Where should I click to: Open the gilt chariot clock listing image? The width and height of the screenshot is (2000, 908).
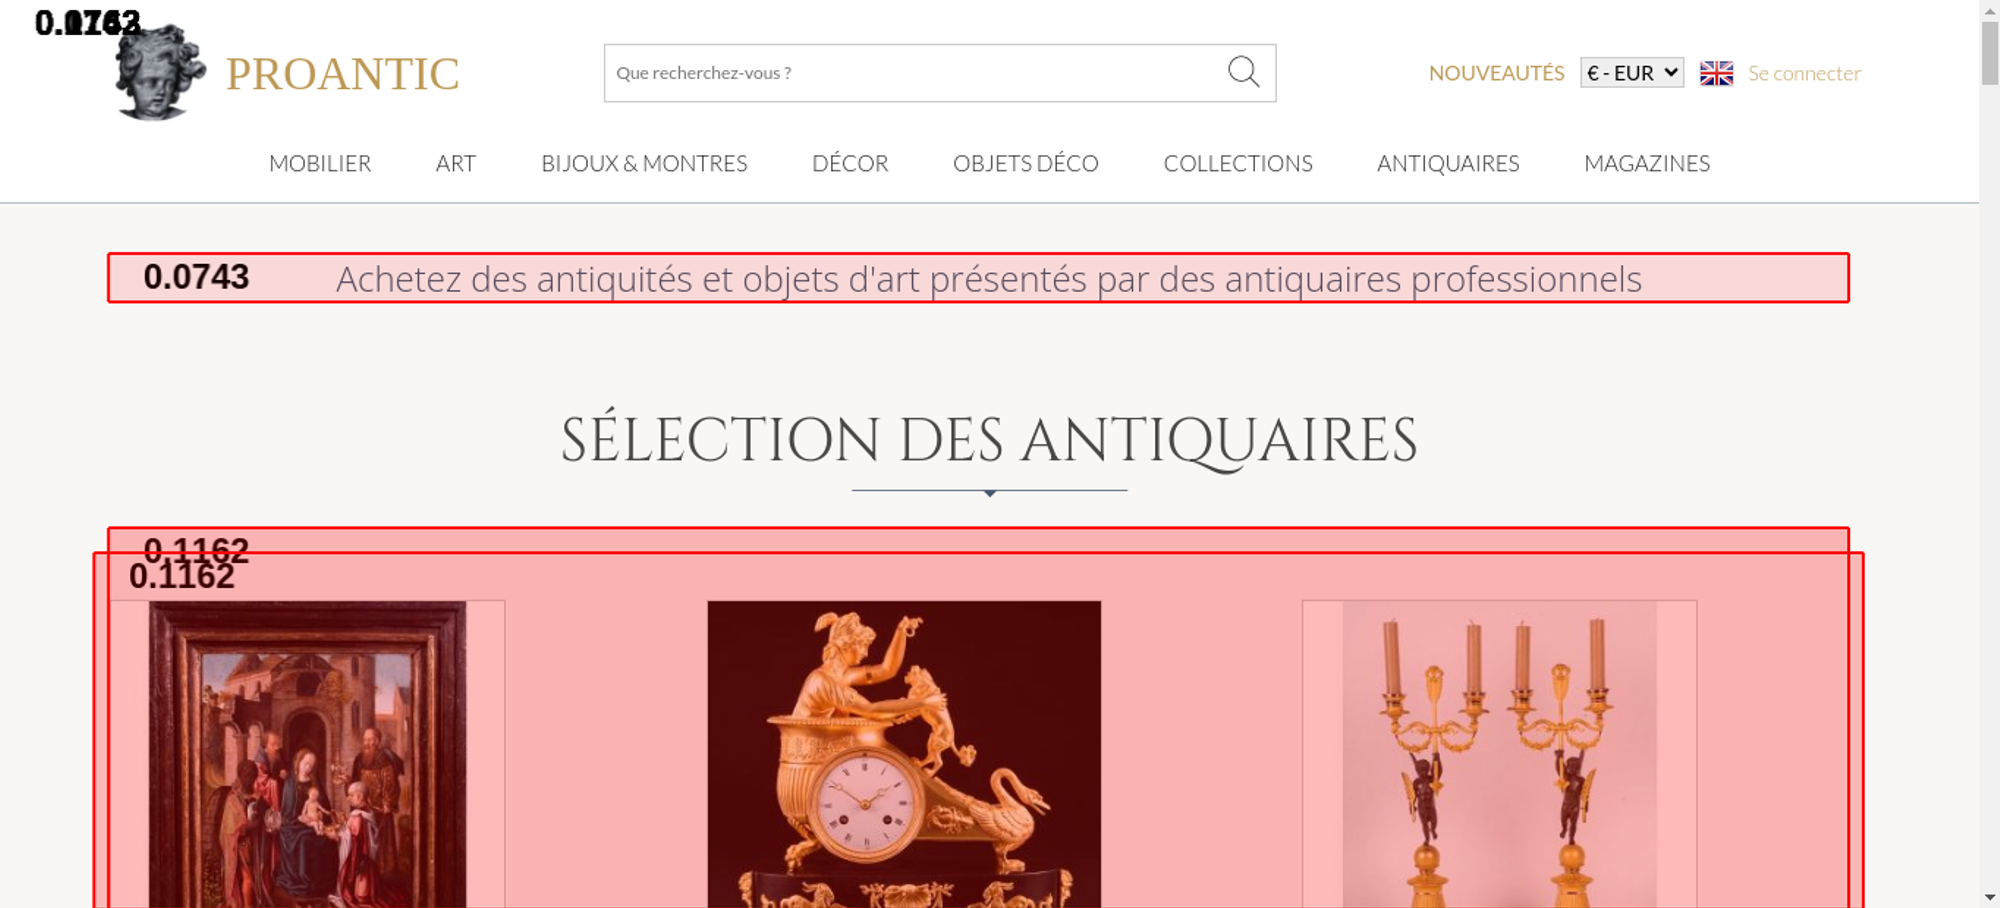click(x=904, y=754)
